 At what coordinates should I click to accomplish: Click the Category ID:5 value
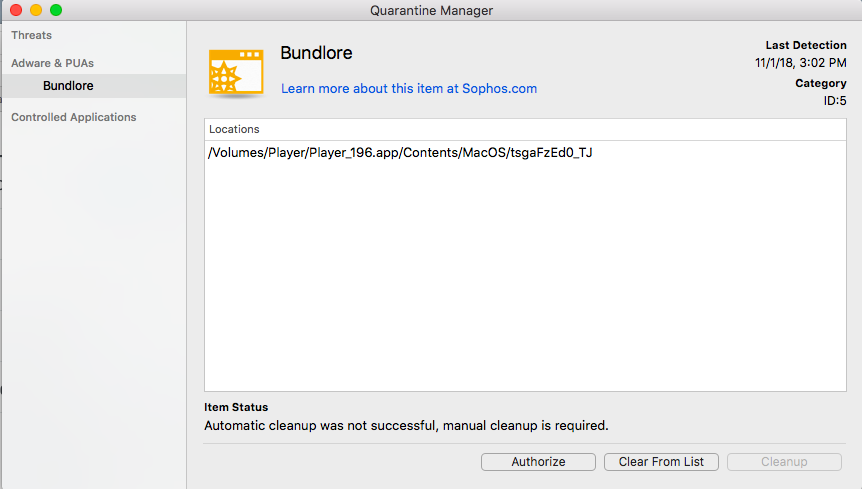pyautogui.click(x=832, y=100)
